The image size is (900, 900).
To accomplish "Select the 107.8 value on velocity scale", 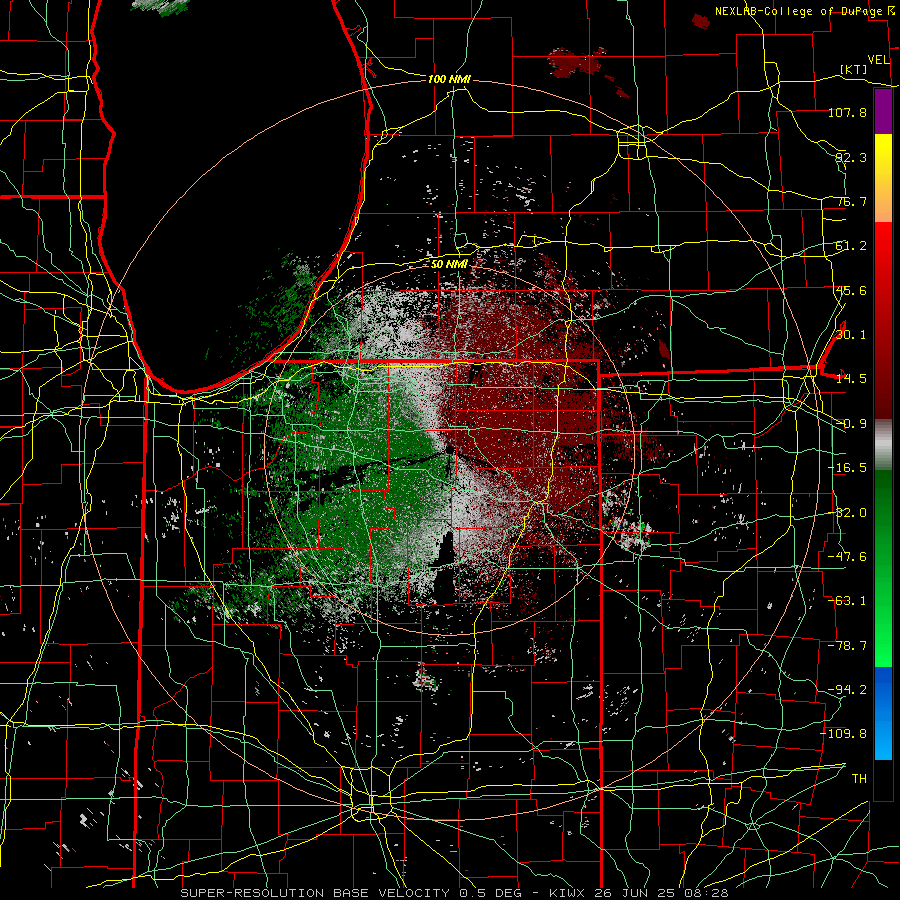I will pyautogui.click(x=847, y=112).
